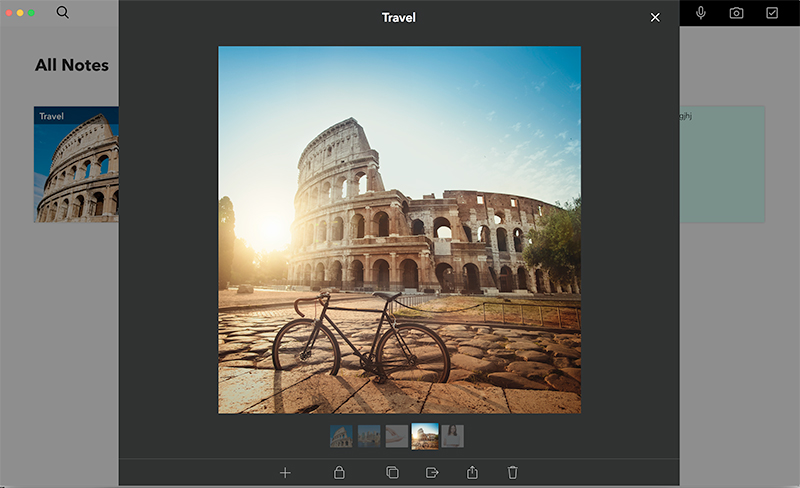Select the third pale thumbnail in the strip

(396, 436)
